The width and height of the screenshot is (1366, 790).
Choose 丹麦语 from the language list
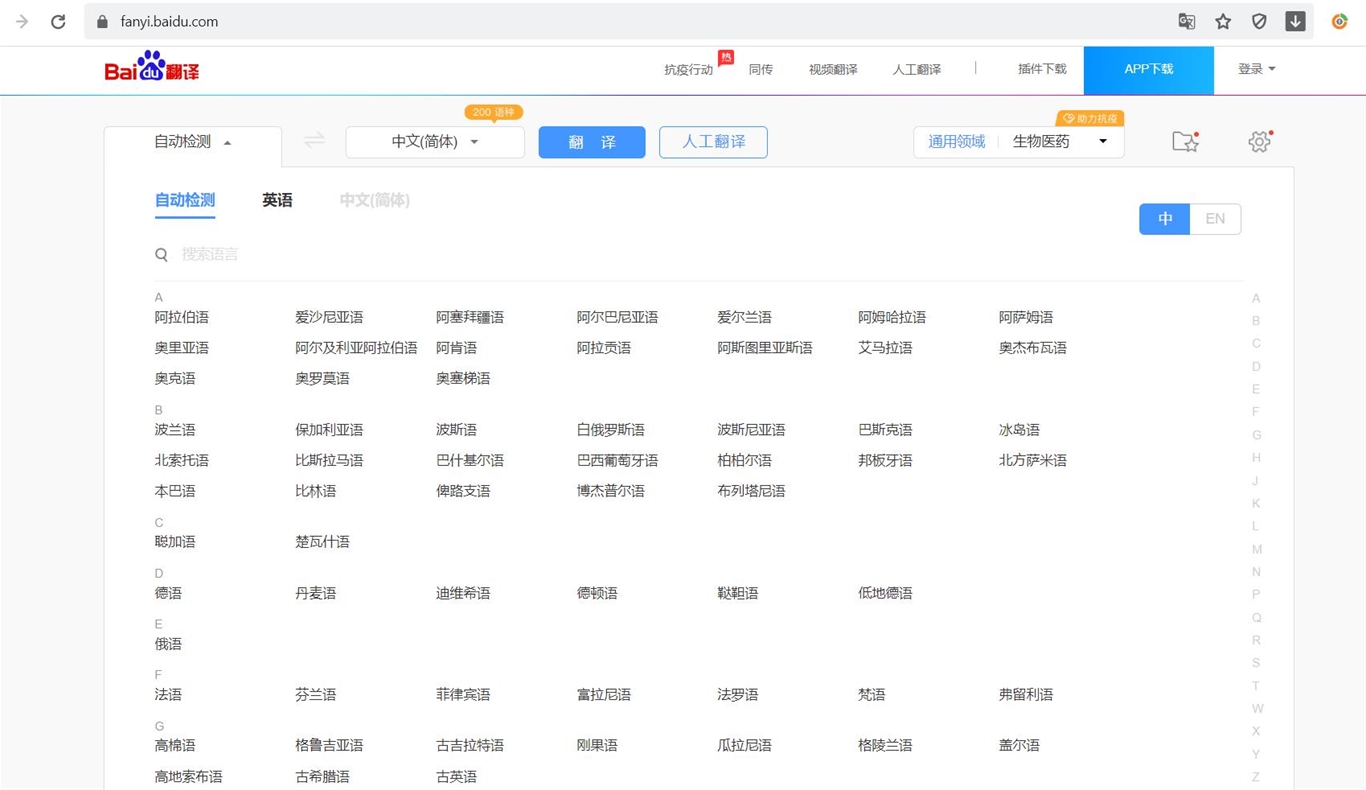[x=315, y=594]
